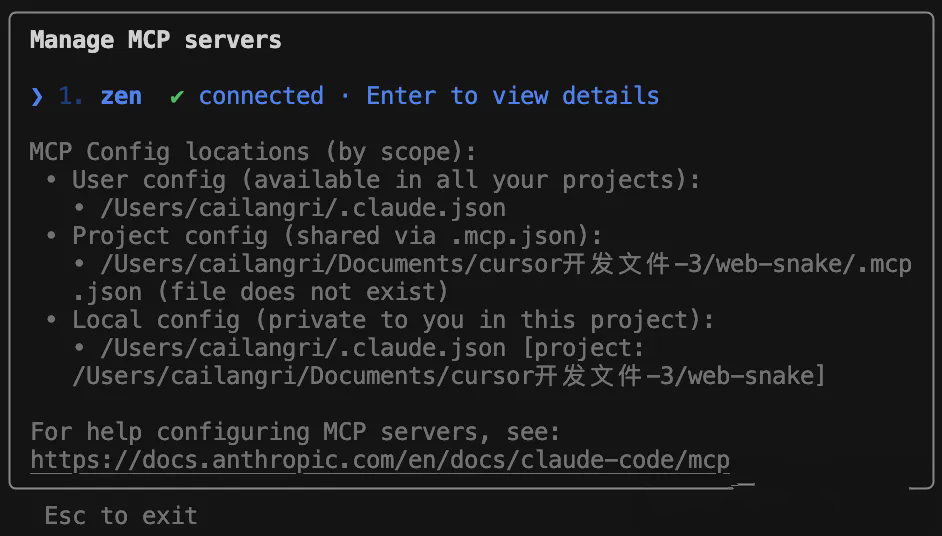Screen dimensions: 942x536
Task: Click the number 1 list index
Action: (x=71, y=96)
